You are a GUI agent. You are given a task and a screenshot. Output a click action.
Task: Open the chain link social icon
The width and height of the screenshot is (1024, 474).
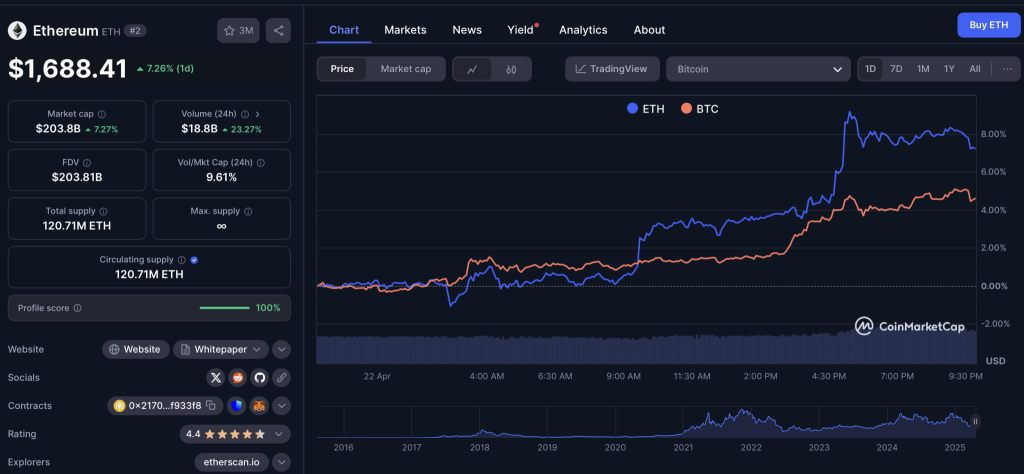pyautogui.click(x=281, y=377)
